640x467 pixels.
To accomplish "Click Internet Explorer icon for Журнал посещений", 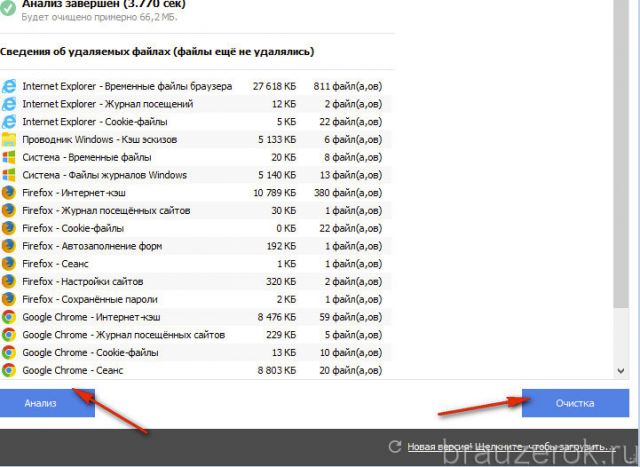I will [9, 104].
